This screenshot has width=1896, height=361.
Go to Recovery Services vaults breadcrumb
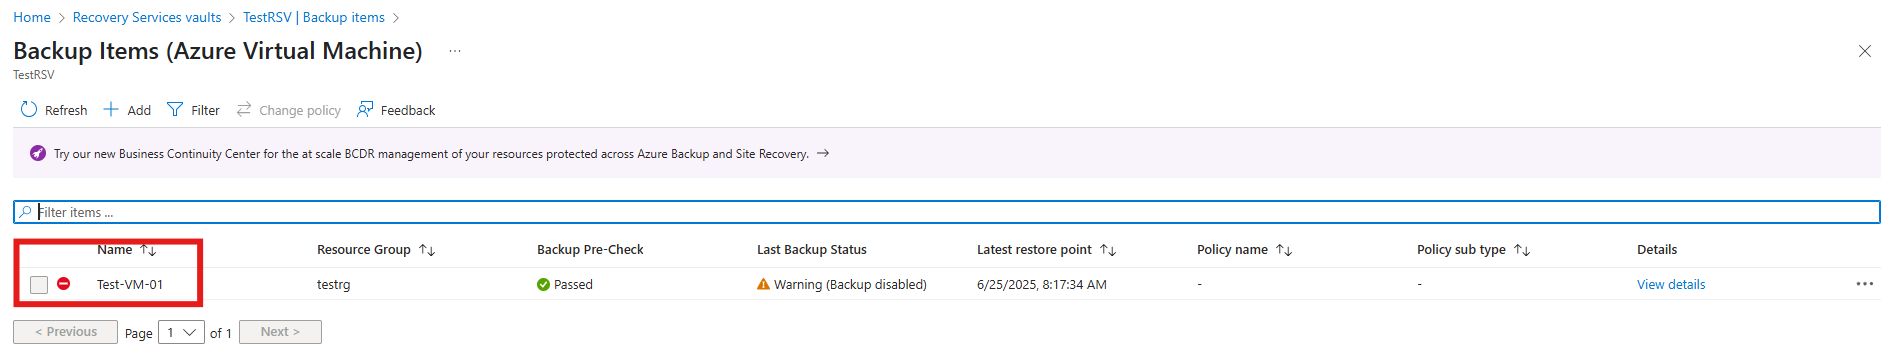pos(147,17)
